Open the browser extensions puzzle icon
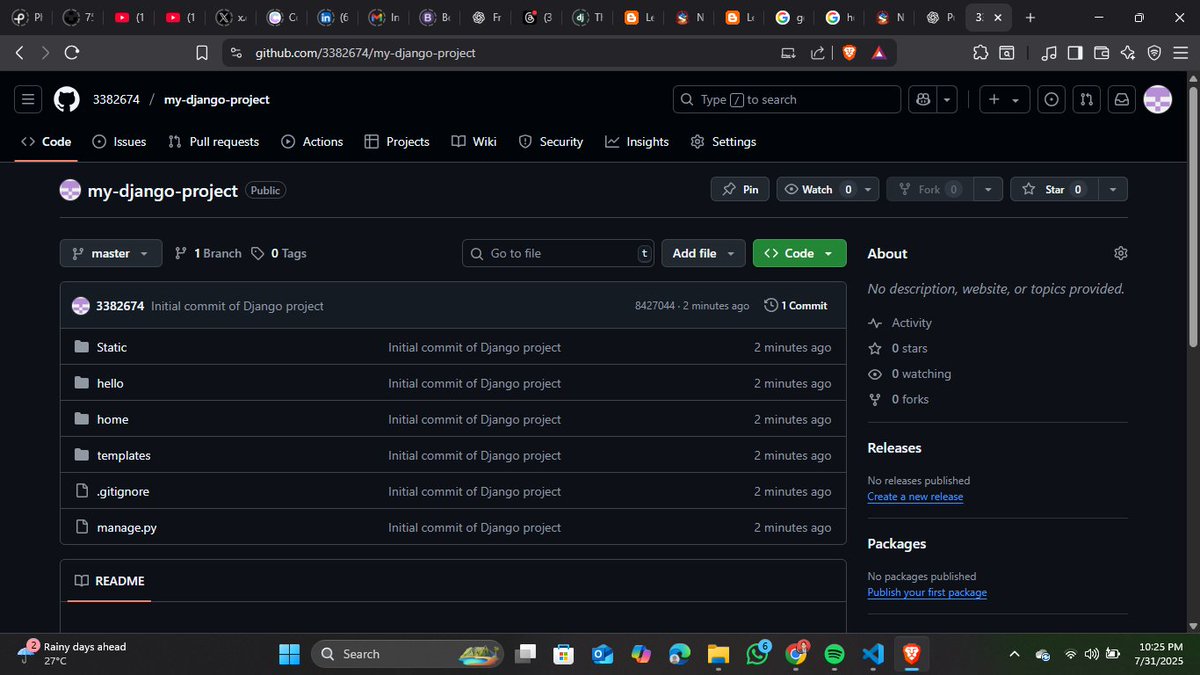 point(980,53)
